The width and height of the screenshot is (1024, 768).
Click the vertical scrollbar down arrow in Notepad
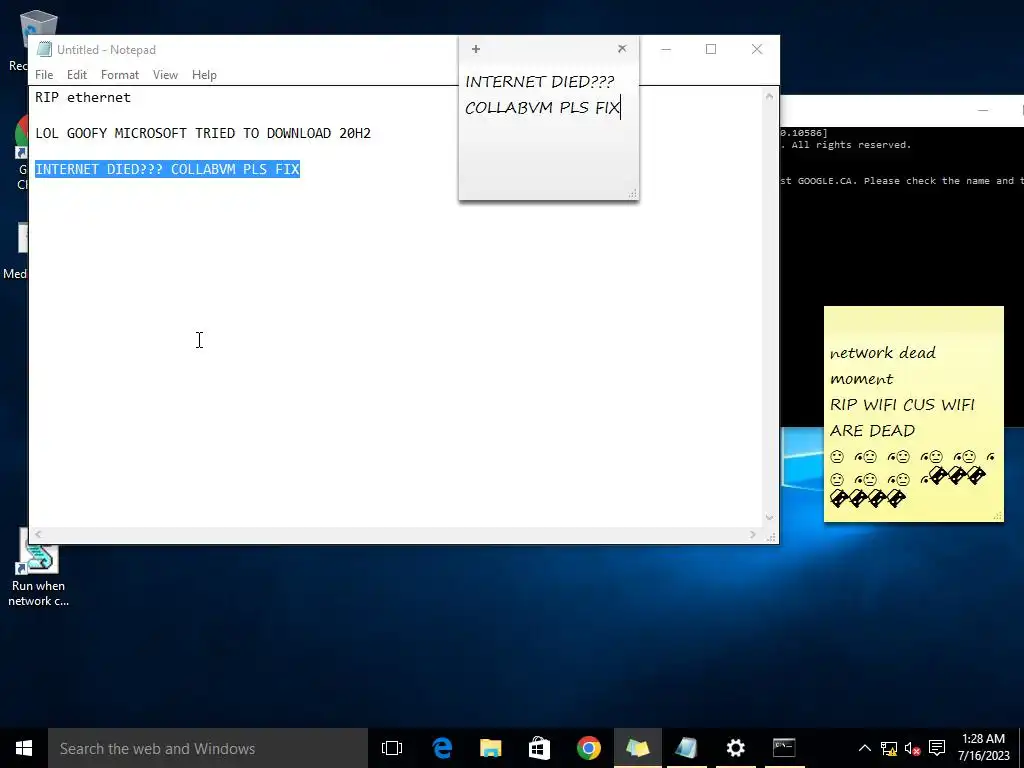(769, 517)
